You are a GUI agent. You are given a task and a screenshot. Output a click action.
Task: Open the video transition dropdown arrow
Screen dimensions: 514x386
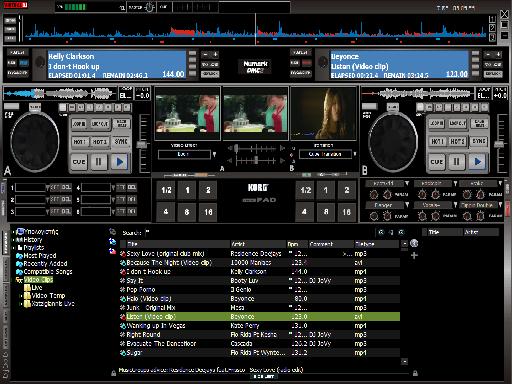point(355,154)
